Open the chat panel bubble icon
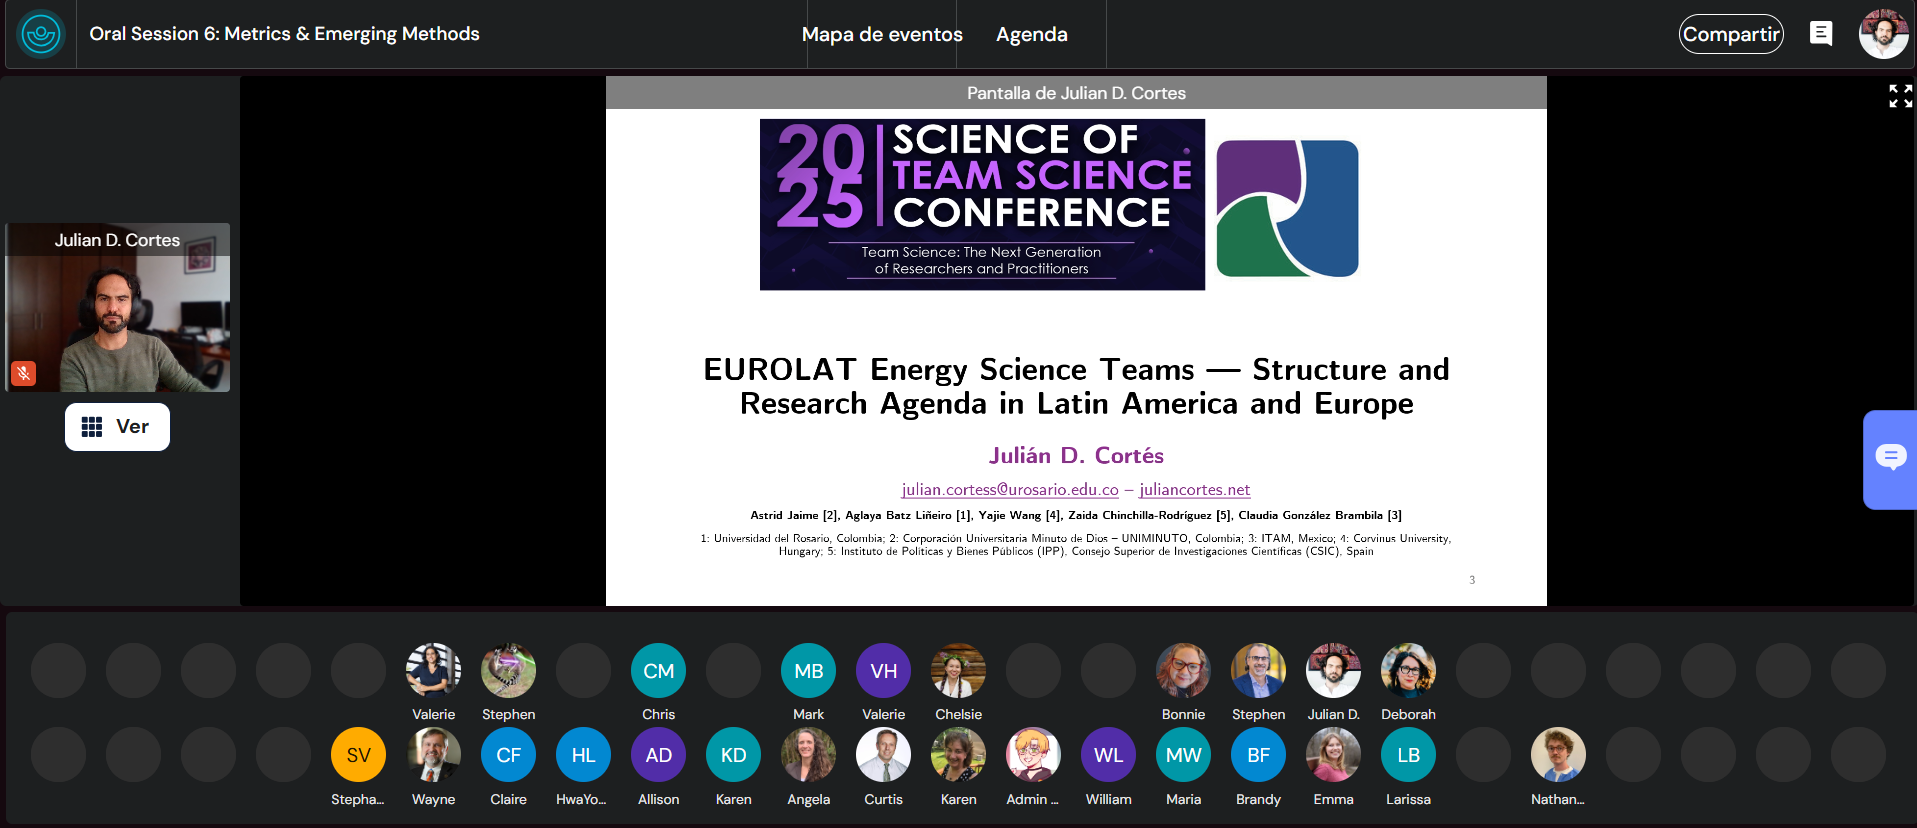This screenshot has height=828, width=1917. coord(1890,458)
